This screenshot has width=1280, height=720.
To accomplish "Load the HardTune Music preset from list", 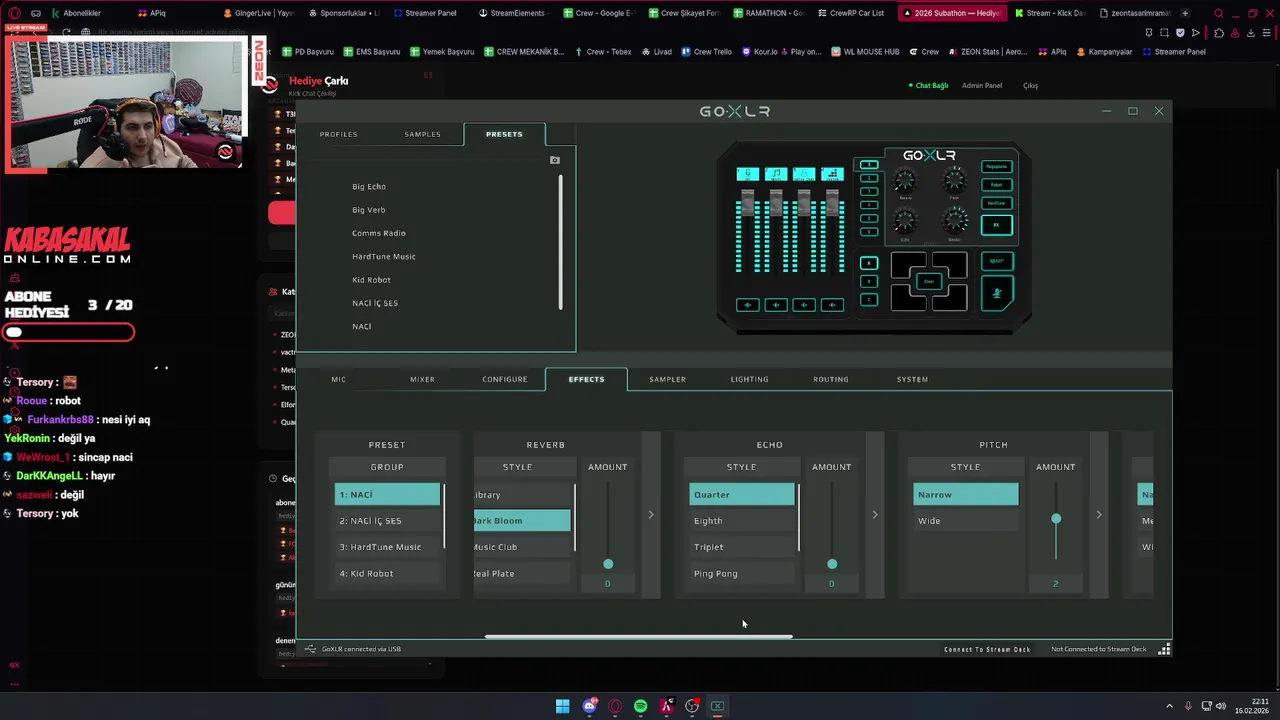I will [384, 256].
